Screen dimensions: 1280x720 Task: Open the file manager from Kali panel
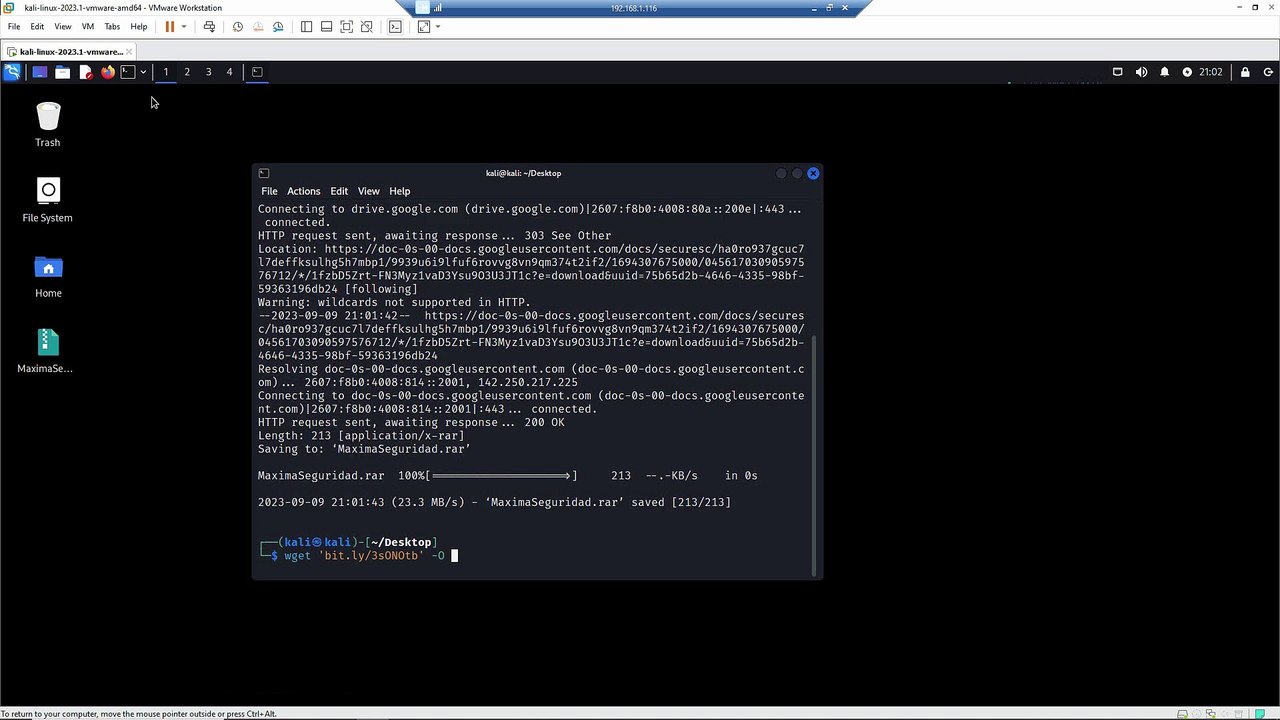tap(62, 72)
